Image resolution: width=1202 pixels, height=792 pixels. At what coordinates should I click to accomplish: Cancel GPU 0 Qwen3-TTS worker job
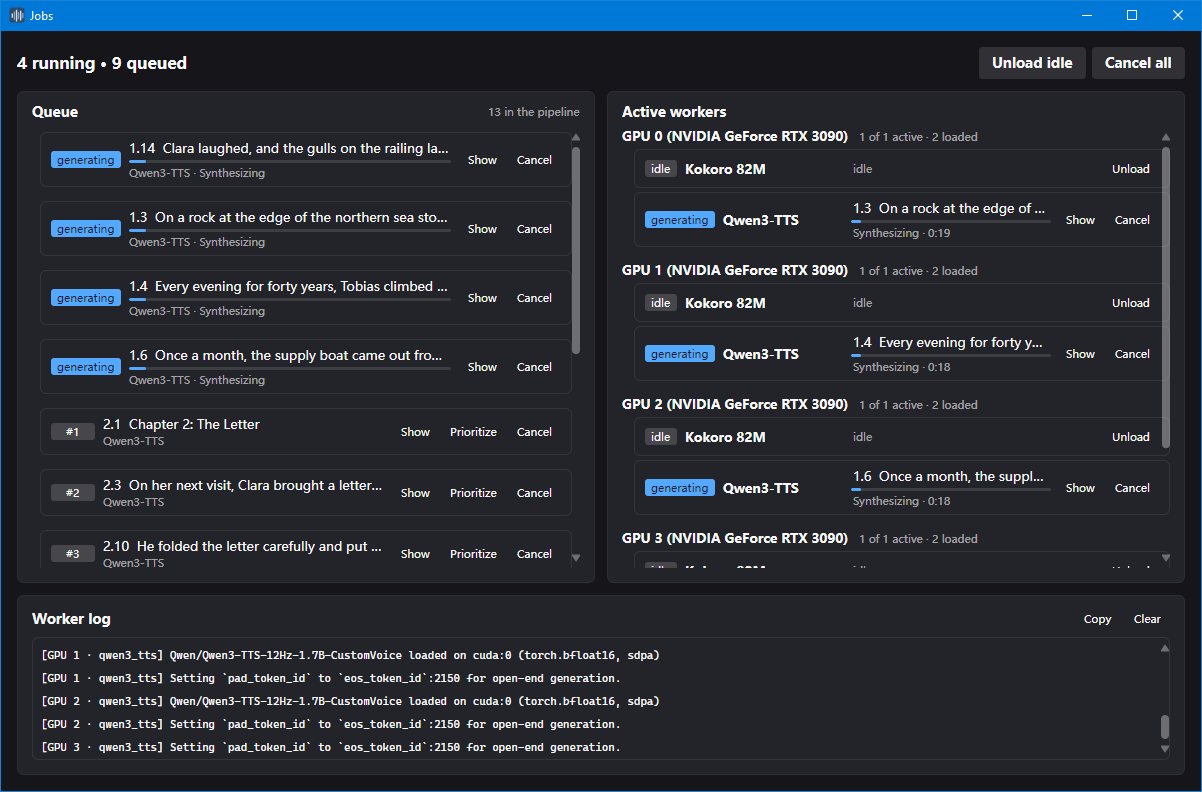[1132, 220]
